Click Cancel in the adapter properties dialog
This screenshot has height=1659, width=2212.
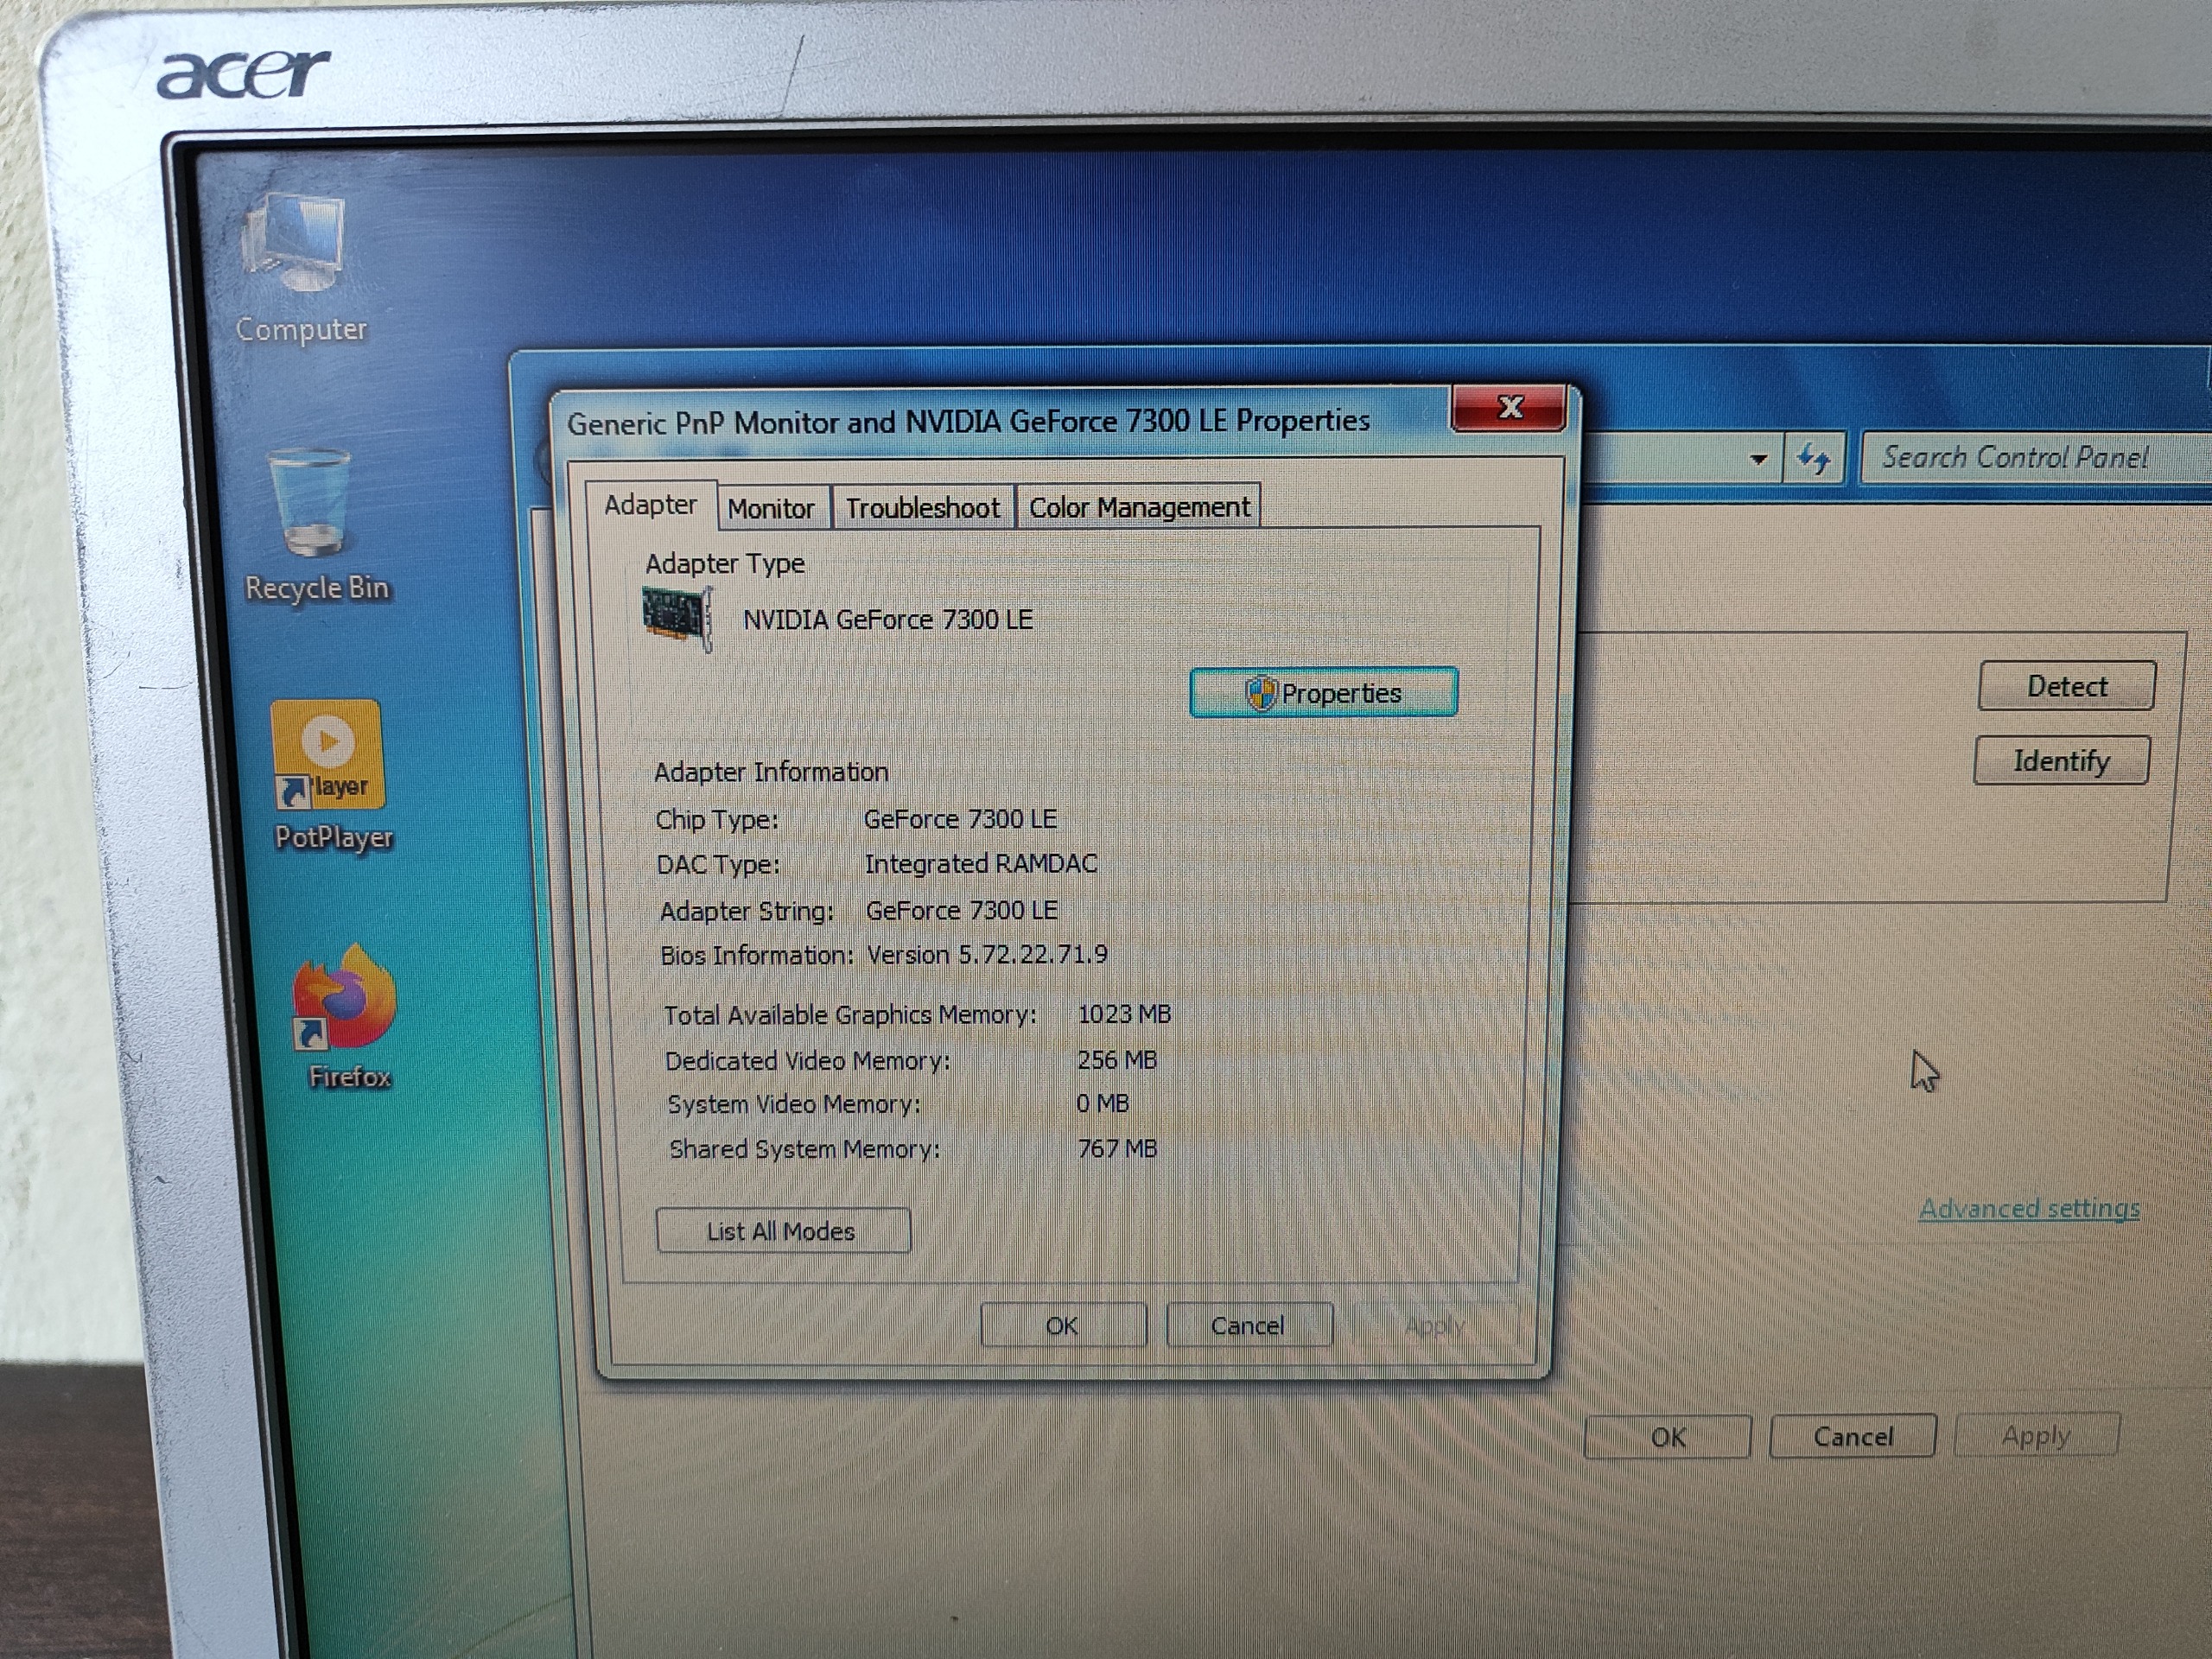click(x=1248, y=1326)
